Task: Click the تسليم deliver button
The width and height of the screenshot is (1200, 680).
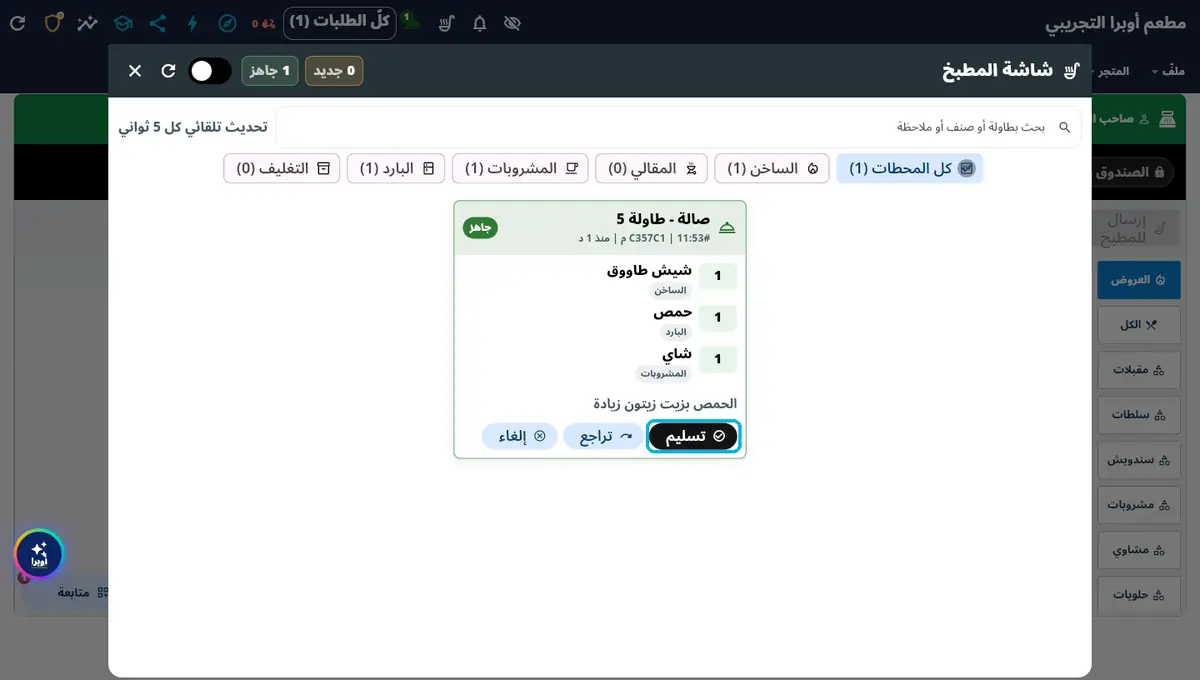Action: pyautogui.click(x=694, y=437)
